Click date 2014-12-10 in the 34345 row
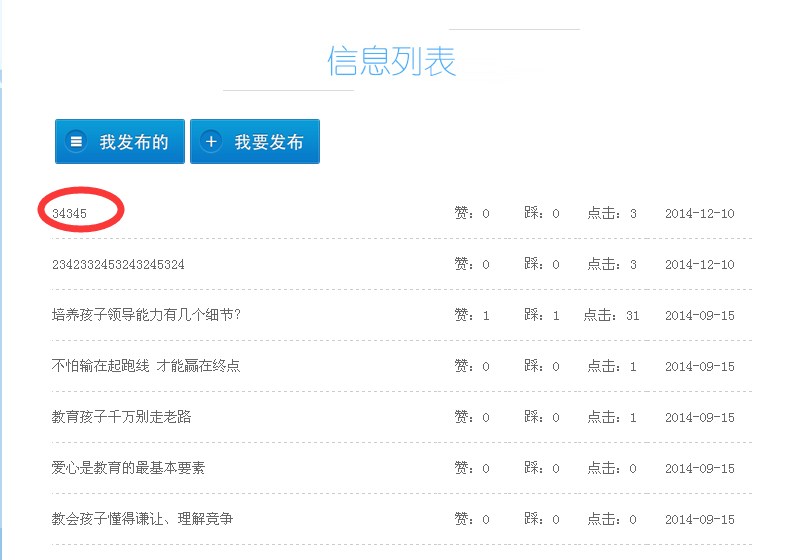 click(x=699, y=213)
